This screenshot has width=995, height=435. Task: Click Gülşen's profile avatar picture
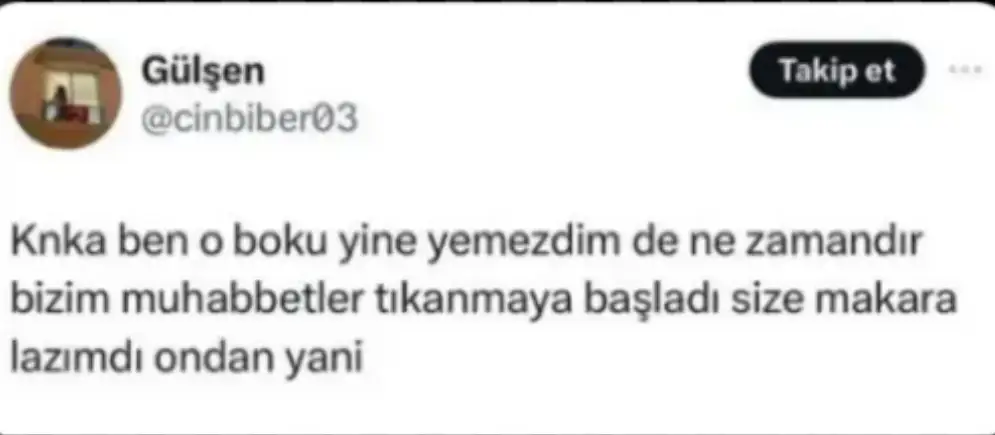click(x=66, y=93)
